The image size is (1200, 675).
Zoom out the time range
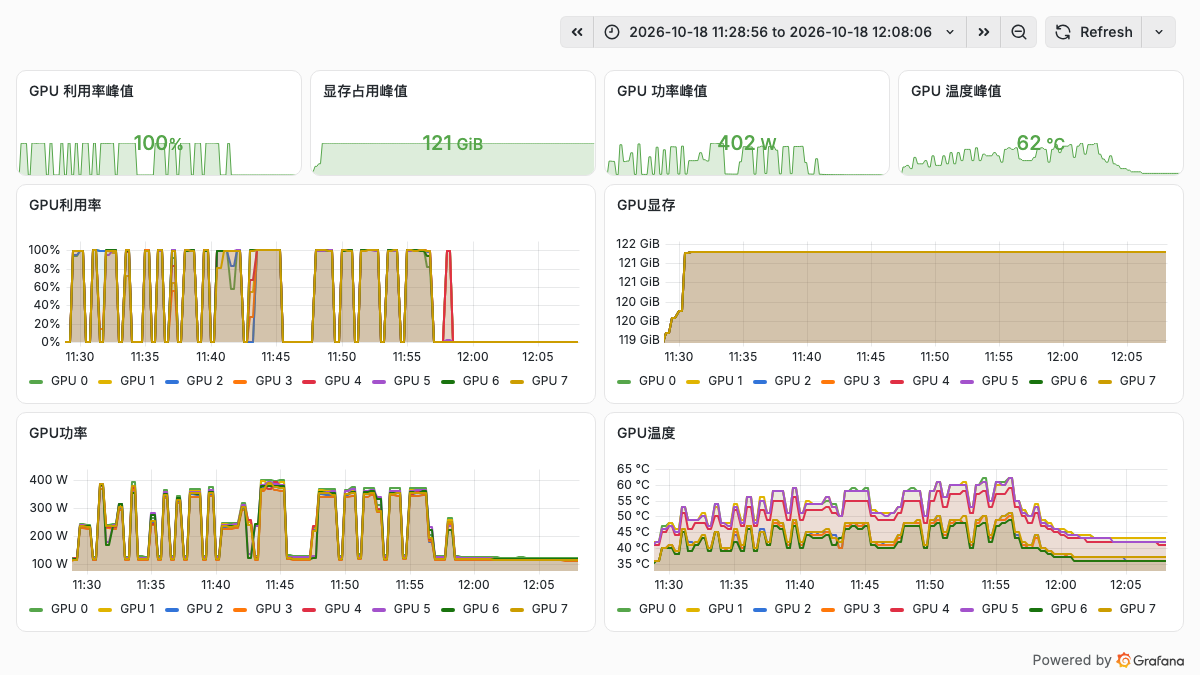tap(1018, 32)
